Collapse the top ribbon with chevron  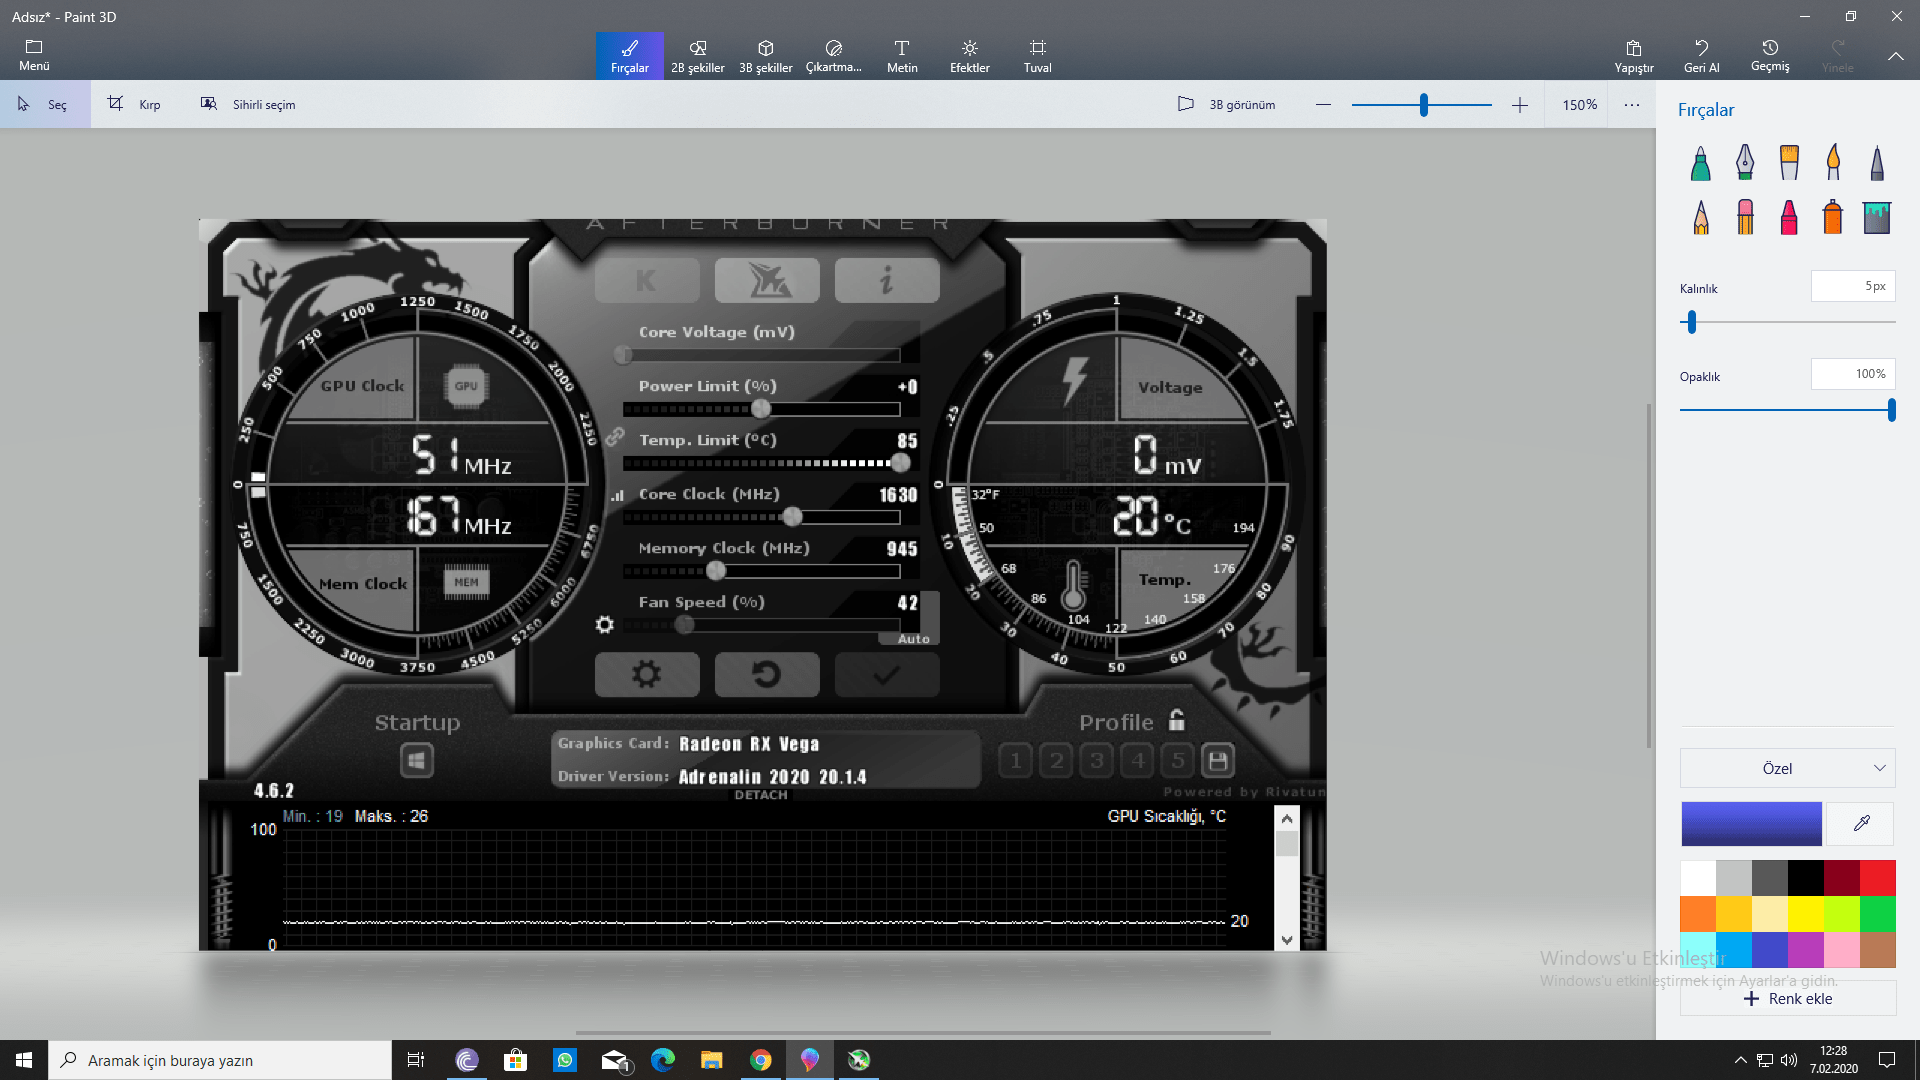click(x=1895, y=57)
